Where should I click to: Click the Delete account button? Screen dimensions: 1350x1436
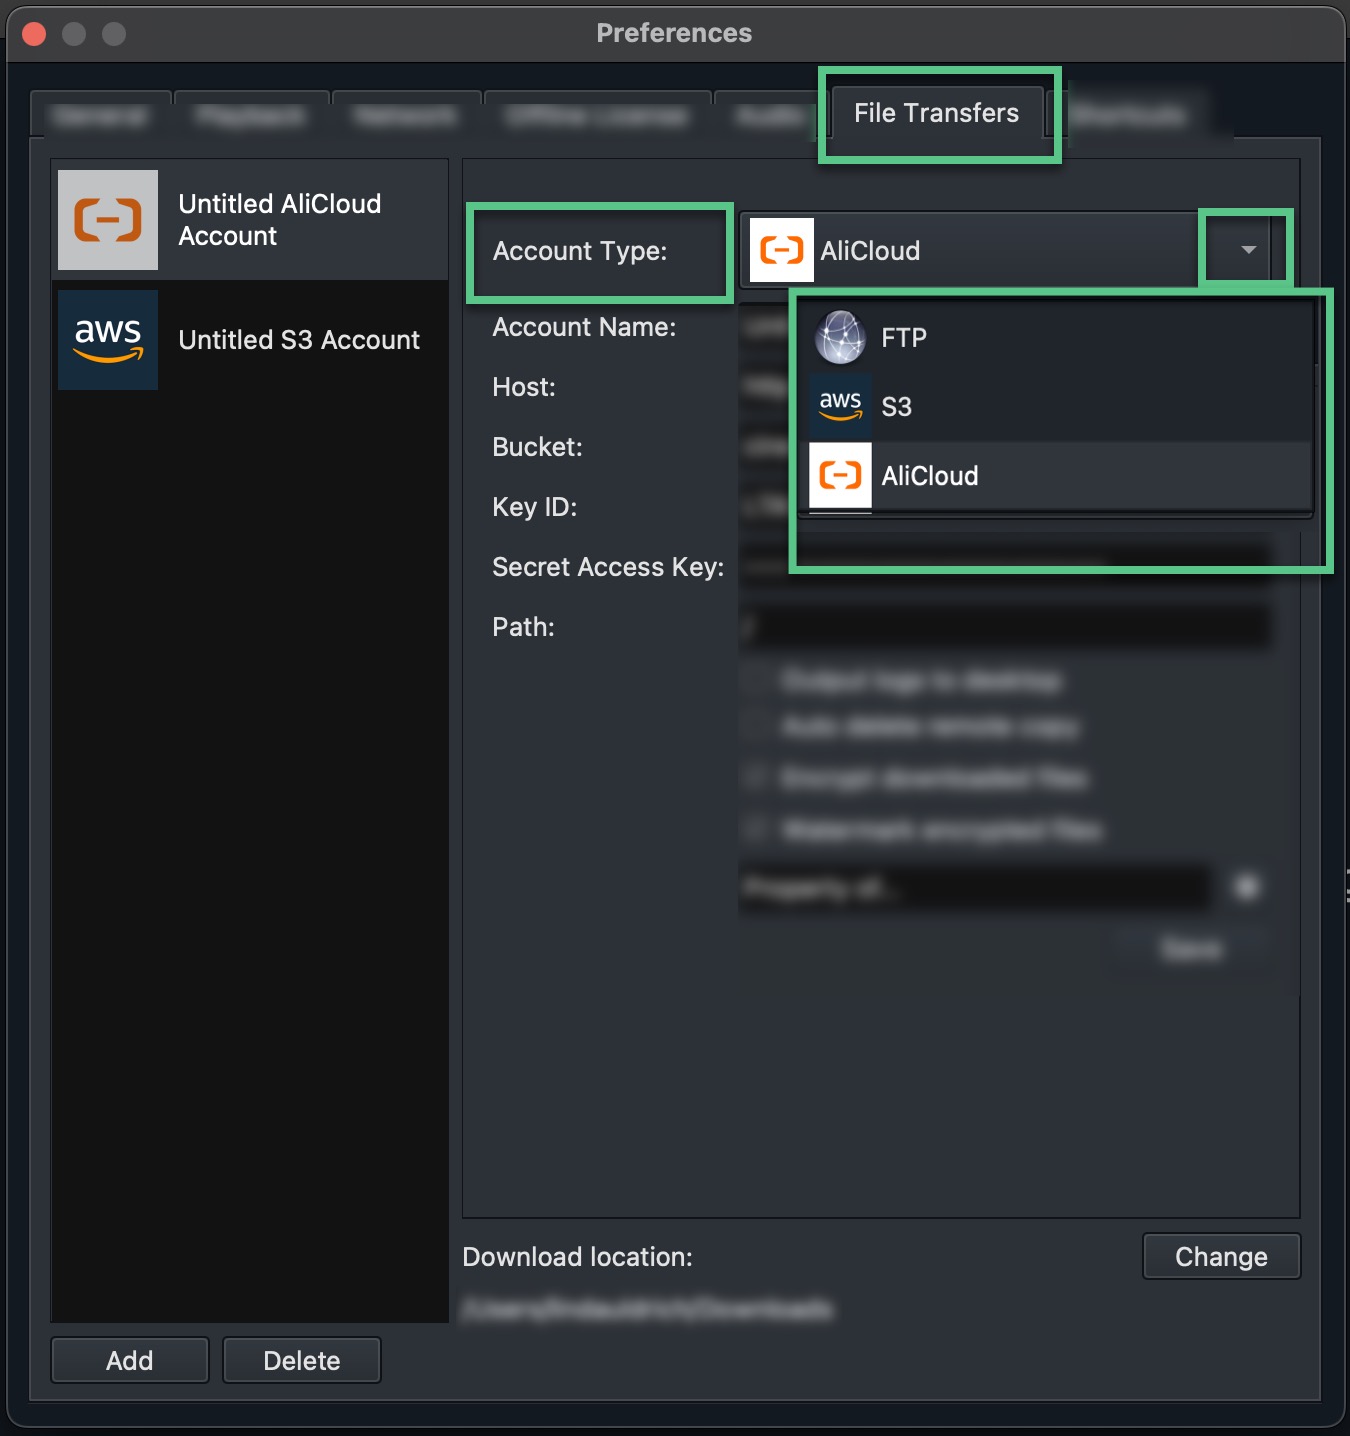[302, 1360]
